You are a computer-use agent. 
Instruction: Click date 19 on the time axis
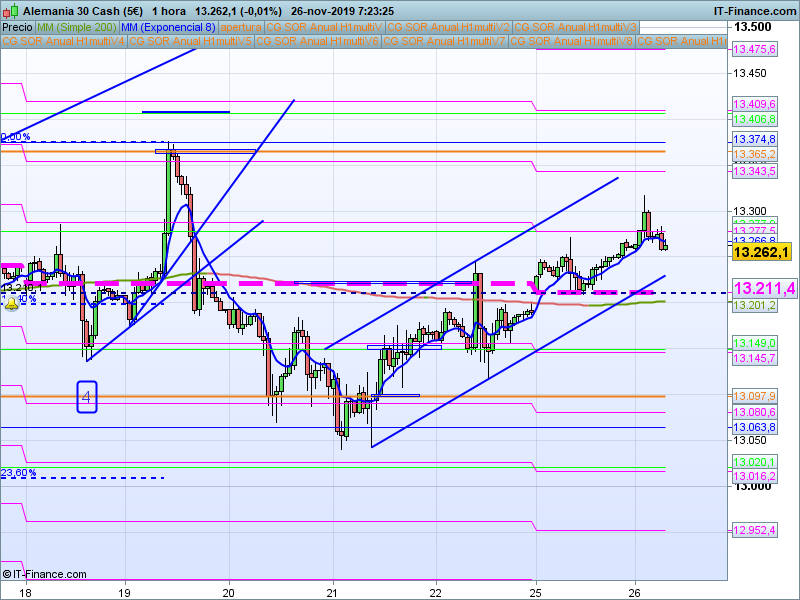124,593
